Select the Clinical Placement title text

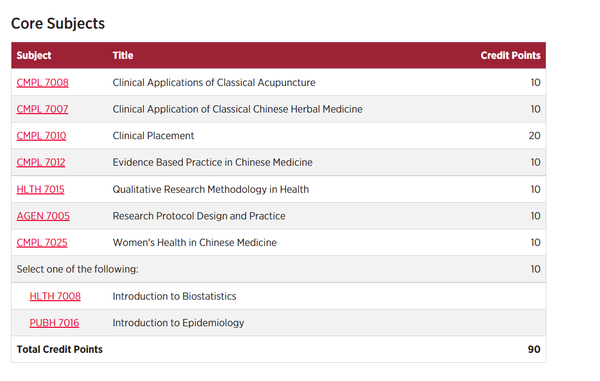pos(153,136)
